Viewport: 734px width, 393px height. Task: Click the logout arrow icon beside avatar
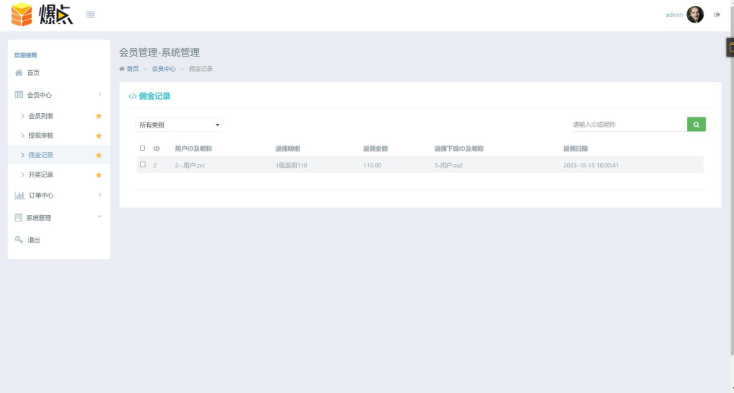pos(717,15)
